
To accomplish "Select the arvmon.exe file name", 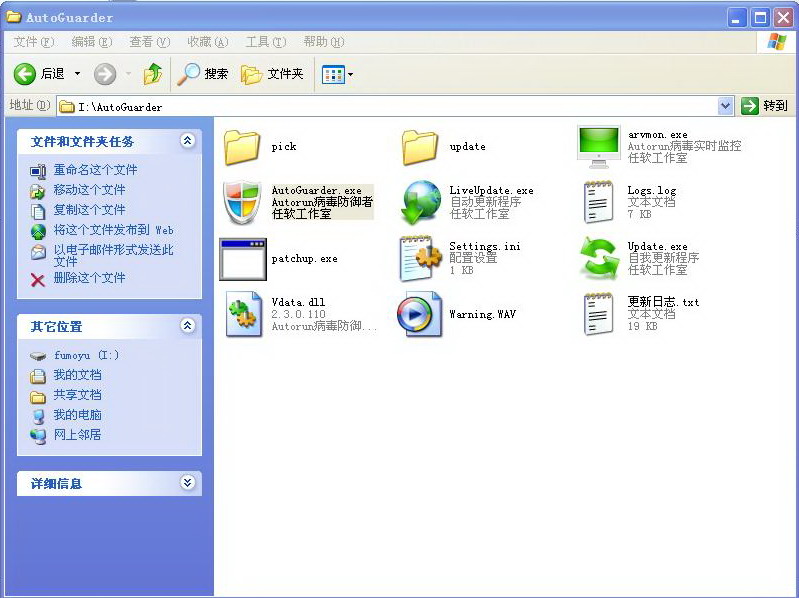I will tap(657, 135).
